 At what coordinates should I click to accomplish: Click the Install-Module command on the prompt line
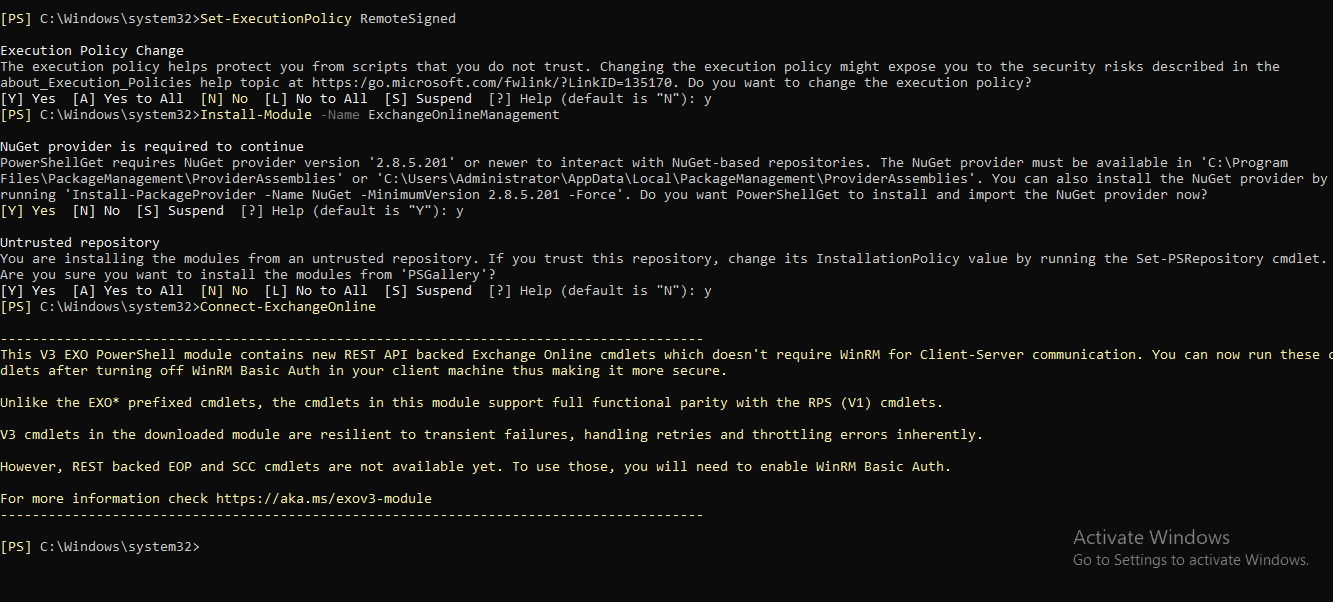pos(256,115)
